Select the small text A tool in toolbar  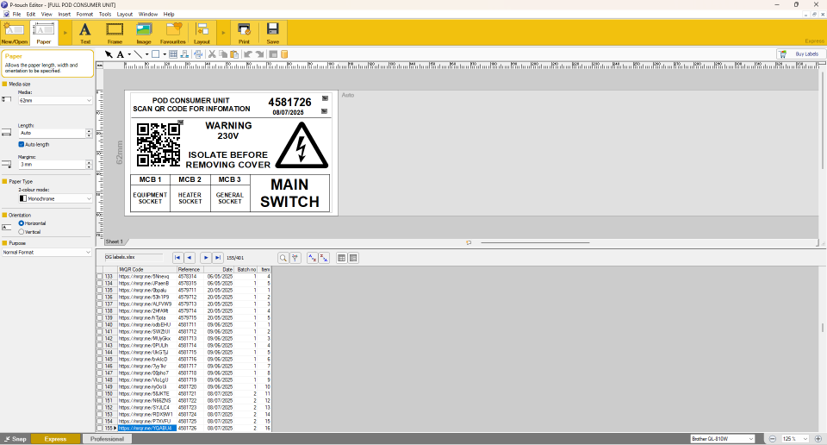[120, 54]
